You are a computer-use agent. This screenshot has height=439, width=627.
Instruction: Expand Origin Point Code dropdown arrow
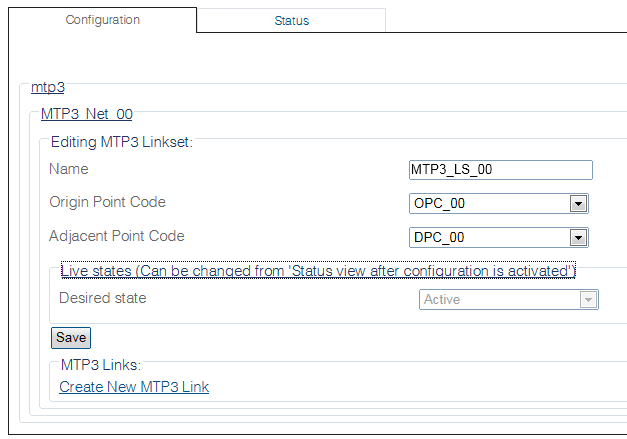[x=577, y=204]
